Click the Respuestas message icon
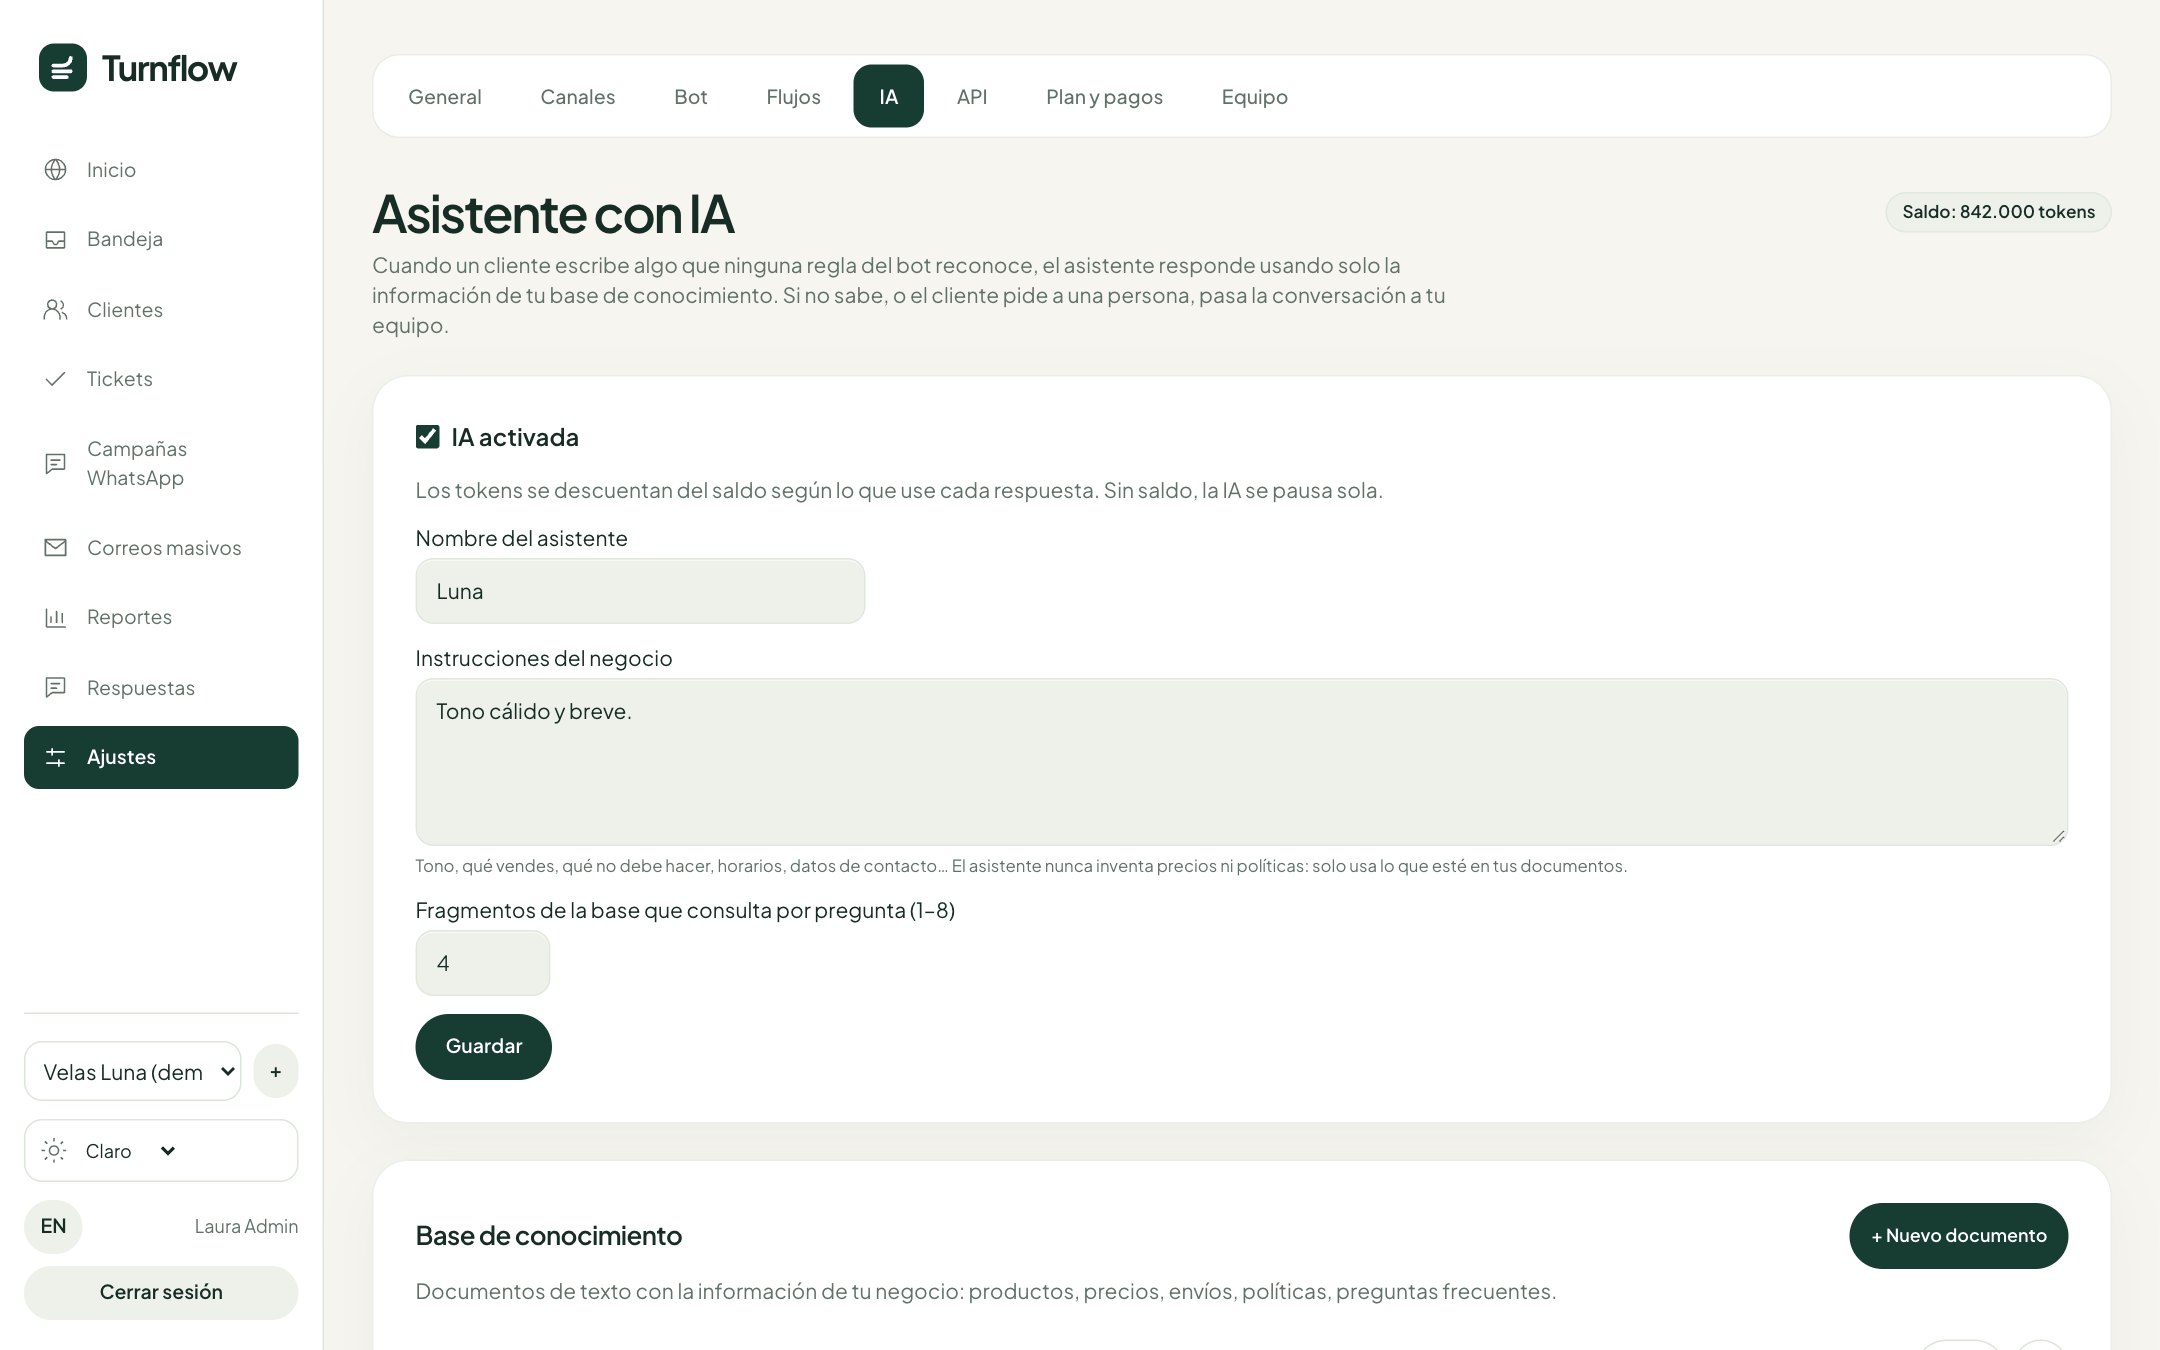 click(56, 688)
